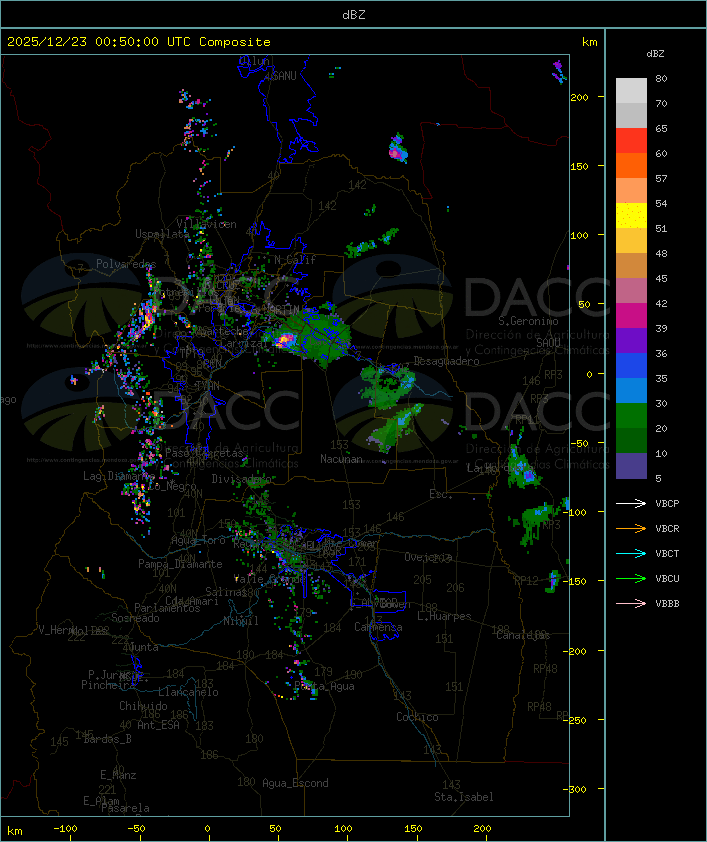Pick the mauve 42–45 dBZ swatch
Image resolution: width=707 pixels, height=842 pixels.
click(x=631, y=291)
